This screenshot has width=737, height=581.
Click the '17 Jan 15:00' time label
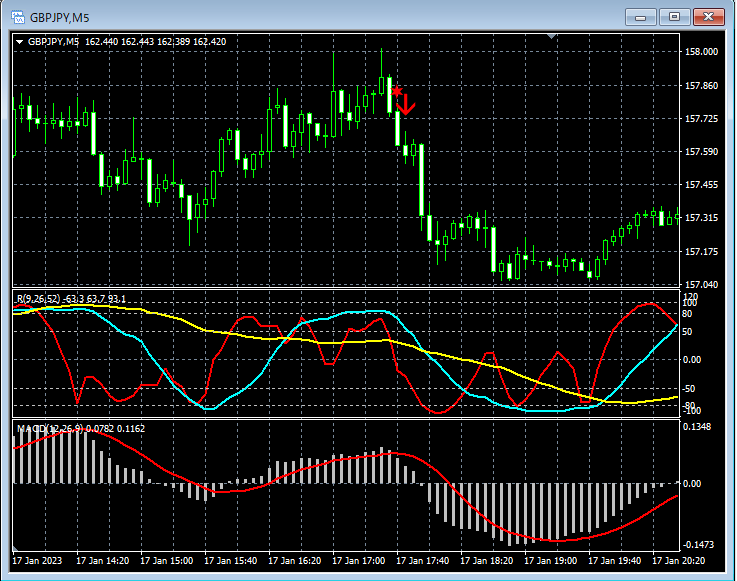166,561
